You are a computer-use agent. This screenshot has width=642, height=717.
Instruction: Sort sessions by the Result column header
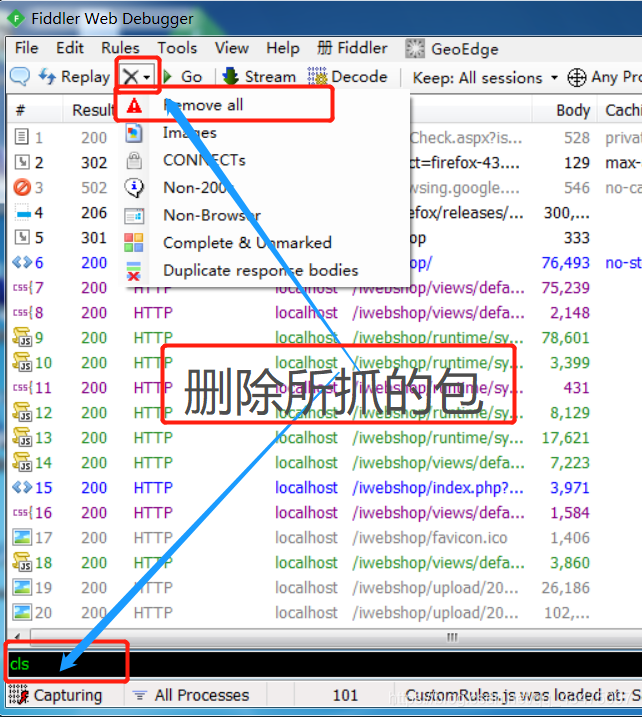93,110
